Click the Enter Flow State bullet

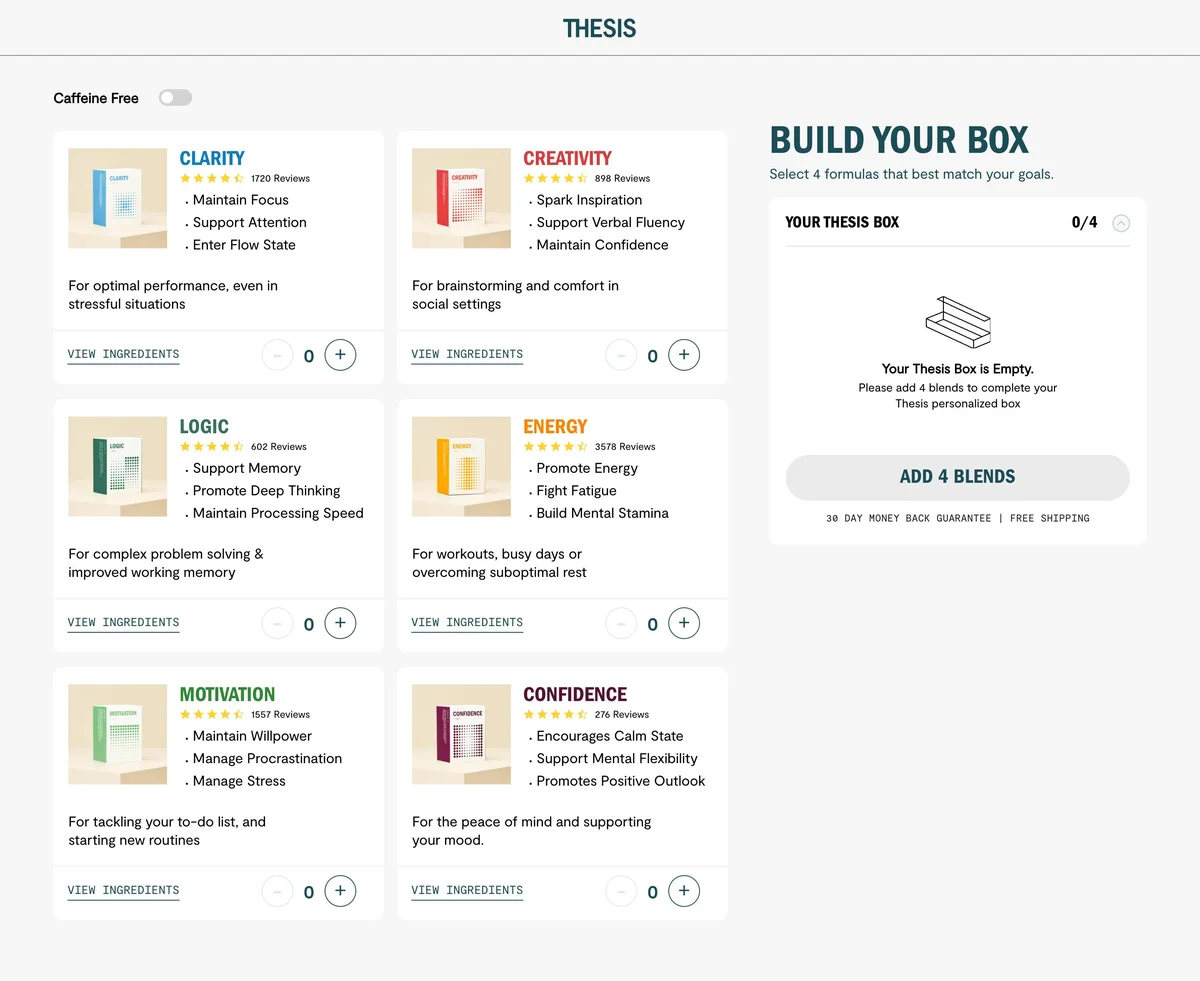tap(244, 244)
